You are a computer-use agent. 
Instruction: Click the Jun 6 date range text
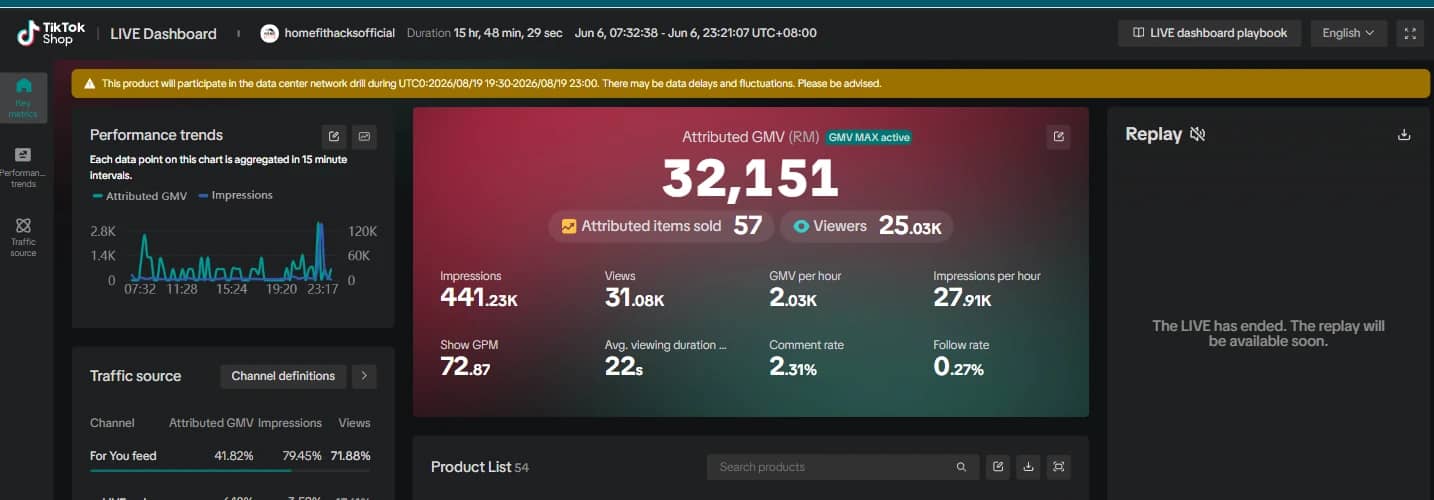click(x=695, y=33)
